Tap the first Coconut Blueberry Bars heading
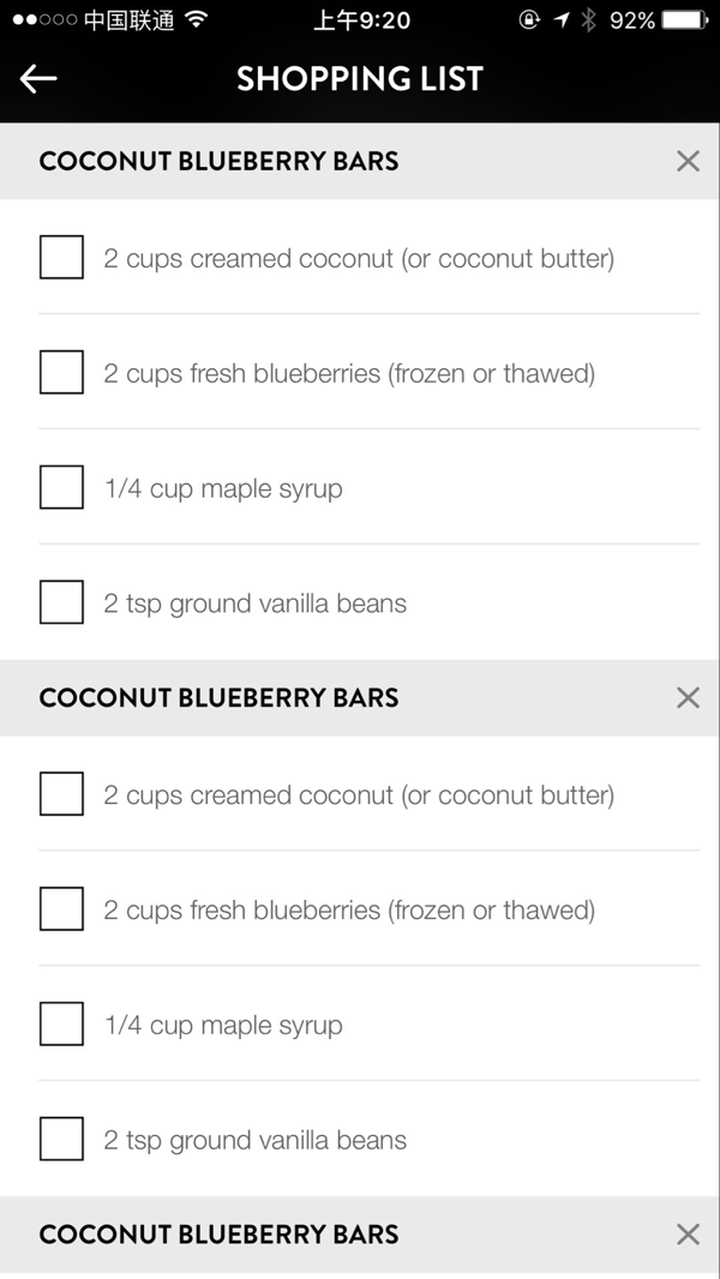Viewport: 720px width, 1279px height. tap(219, 161)
